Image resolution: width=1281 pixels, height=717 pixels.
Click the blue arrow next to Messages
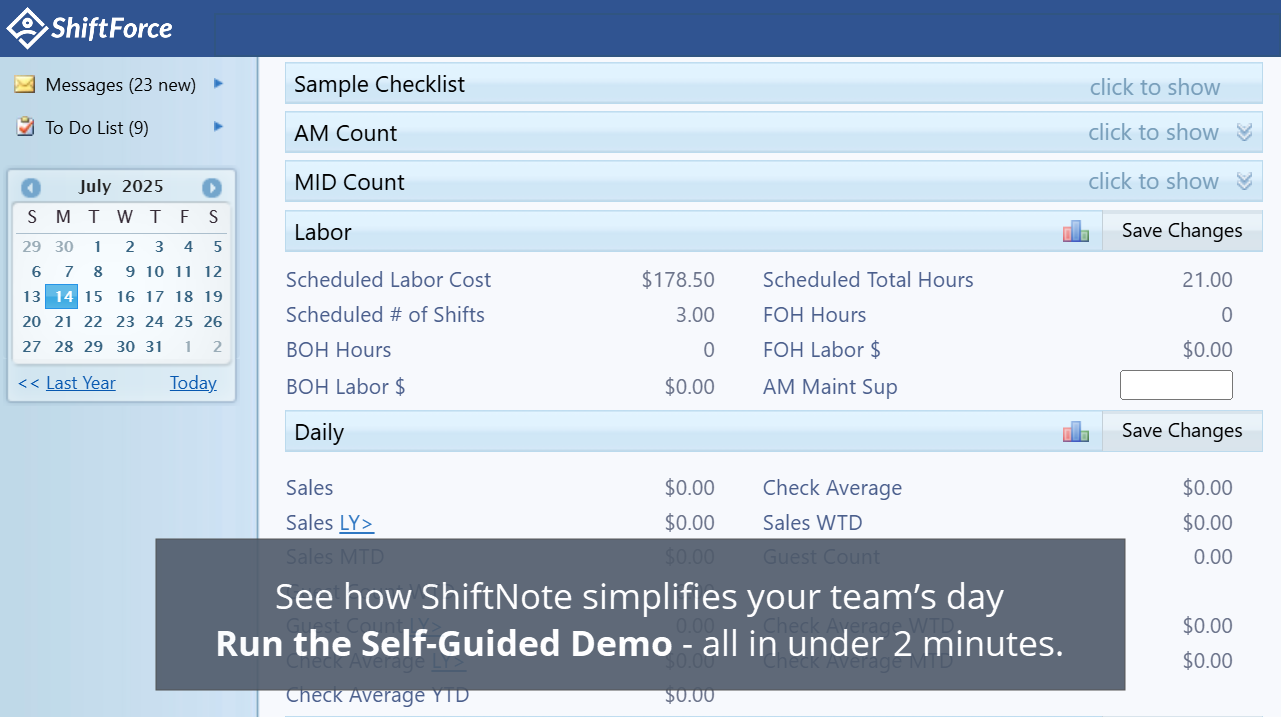(218, 84)
